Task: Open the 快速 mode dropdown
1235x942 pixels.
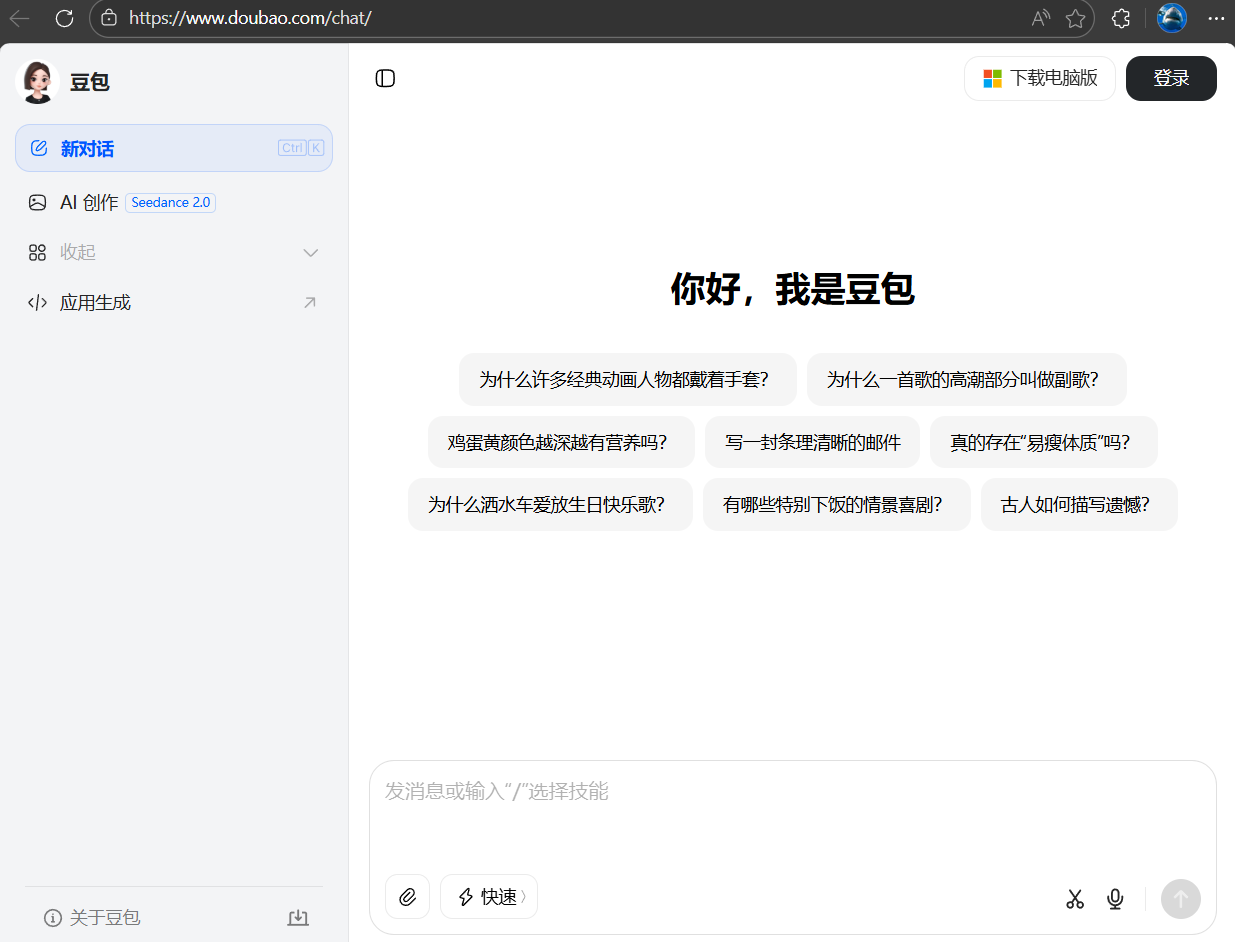Action: click(x=489, y=897)
